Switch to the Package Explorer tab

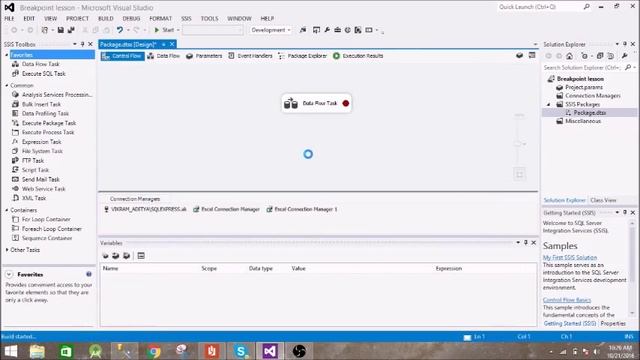point(302,56)
